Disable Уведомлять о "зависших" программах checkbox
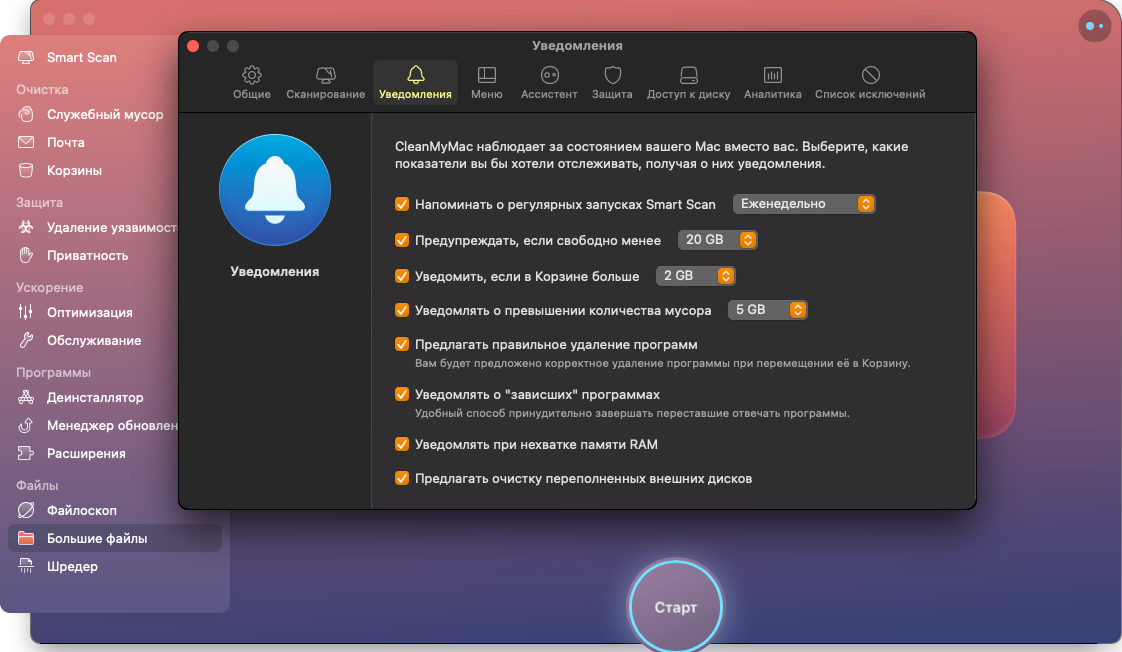 click(x=402, y=395)
